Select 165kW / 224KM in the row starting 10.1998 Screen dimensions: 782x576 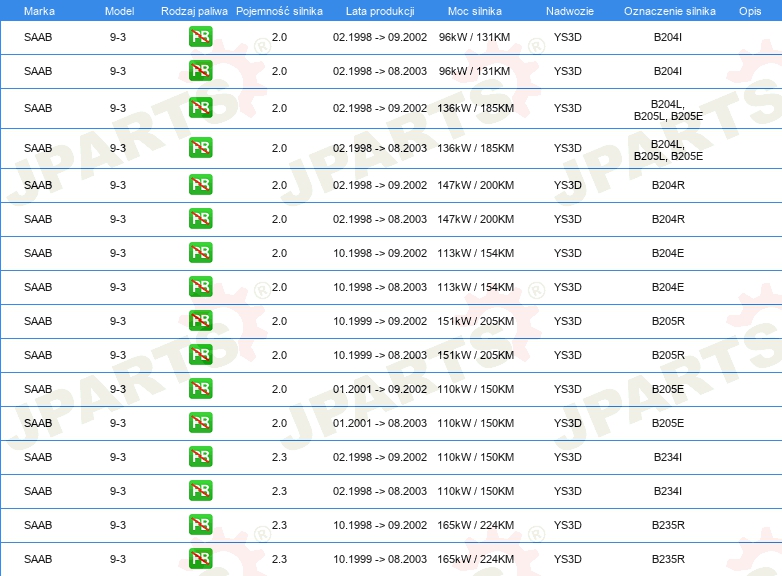(475, 525)
